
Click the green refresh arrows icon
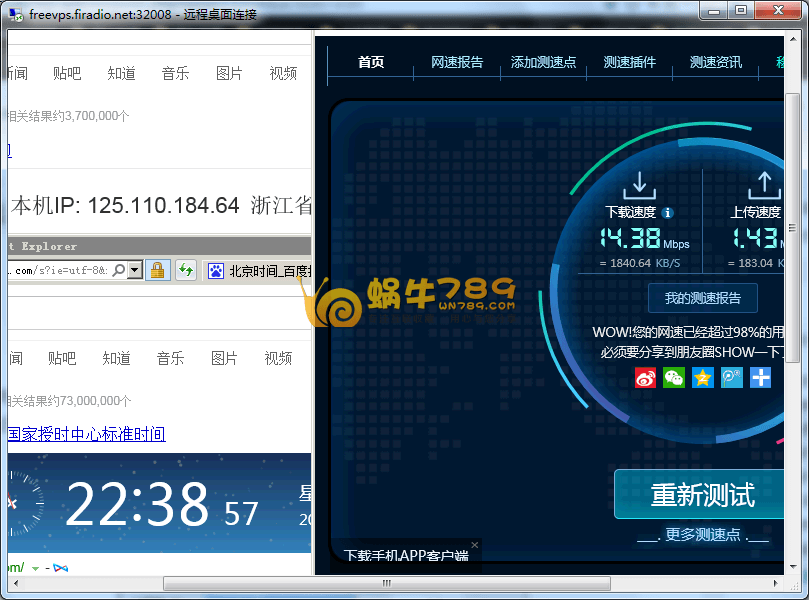[x=186, y=270]
